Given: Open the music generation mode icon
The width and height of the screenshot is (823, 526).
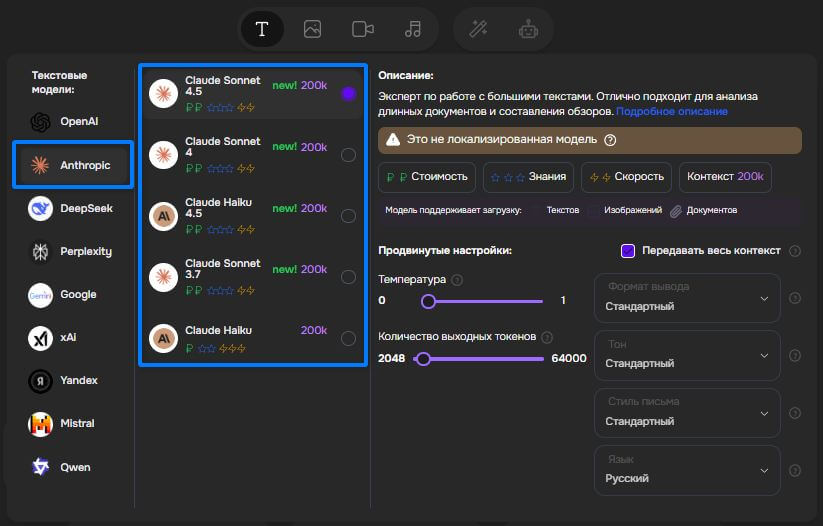Looking at the screenshot, I should coord(413,29).
